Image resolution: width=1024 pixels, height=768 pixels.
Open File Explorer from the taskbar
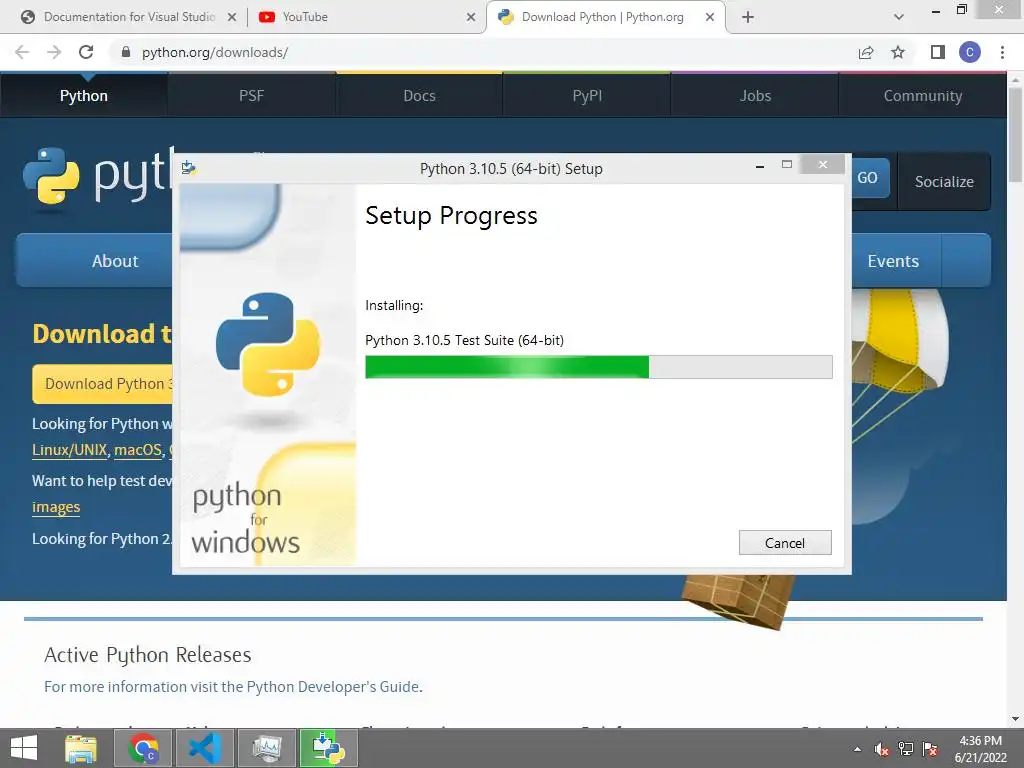[81, 748]
